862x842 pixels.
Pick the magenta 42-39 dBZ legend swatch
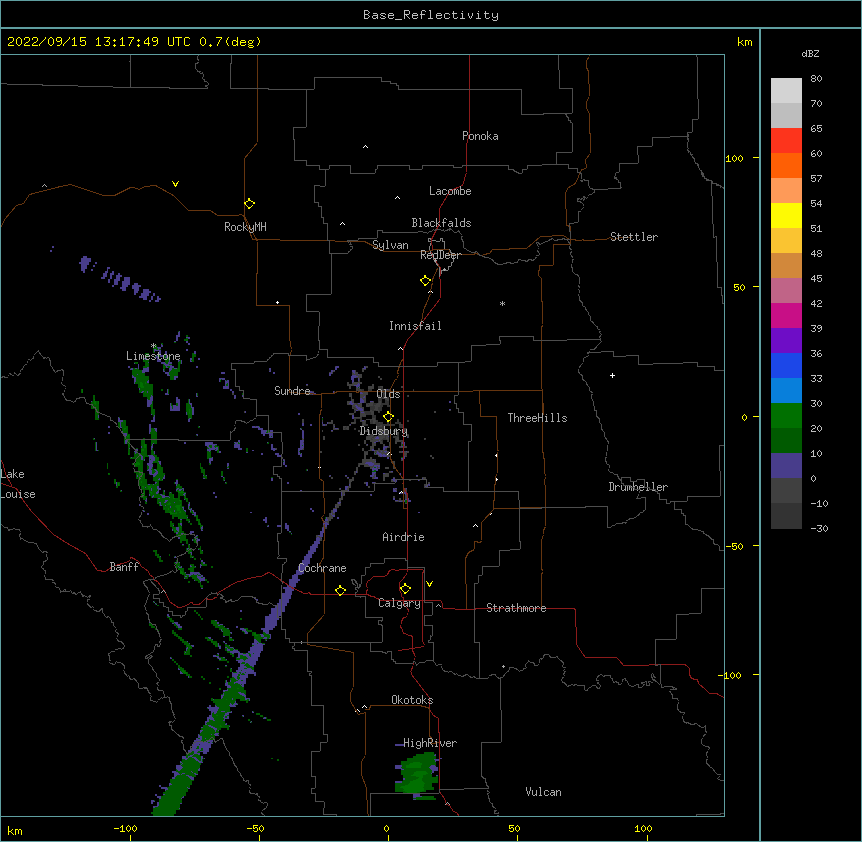786,315
